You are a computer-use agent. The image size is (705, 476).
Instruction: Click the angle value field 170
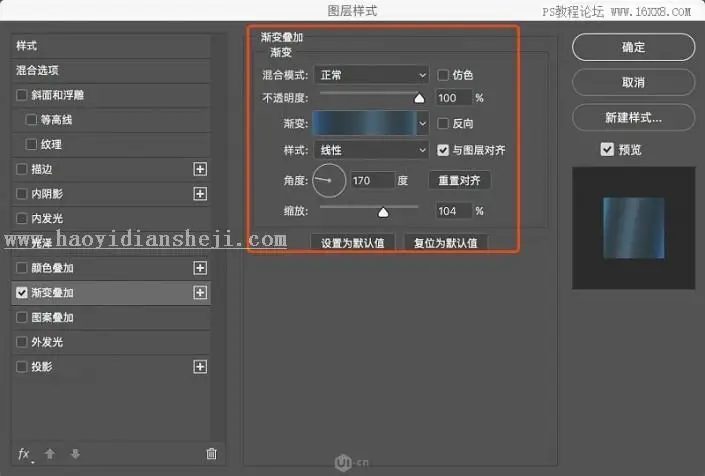tap(372, 181)
